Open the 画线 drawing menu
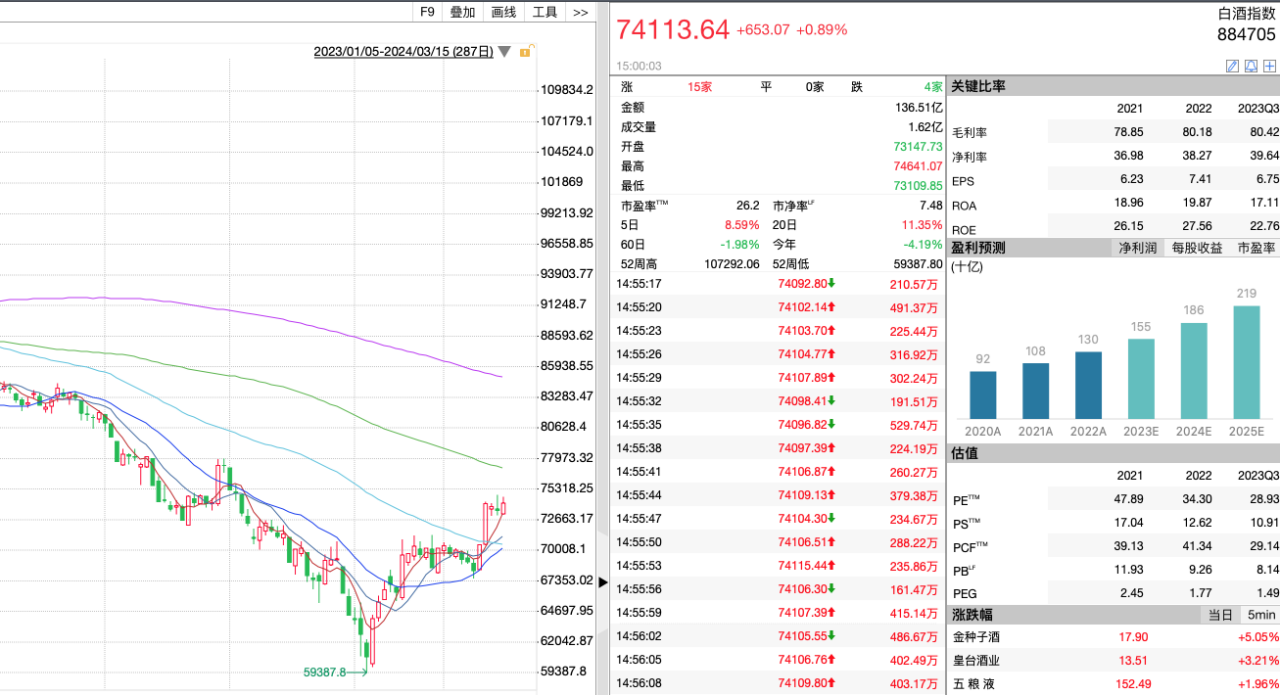The image size is (1280, 695). (x=504, y=12)
